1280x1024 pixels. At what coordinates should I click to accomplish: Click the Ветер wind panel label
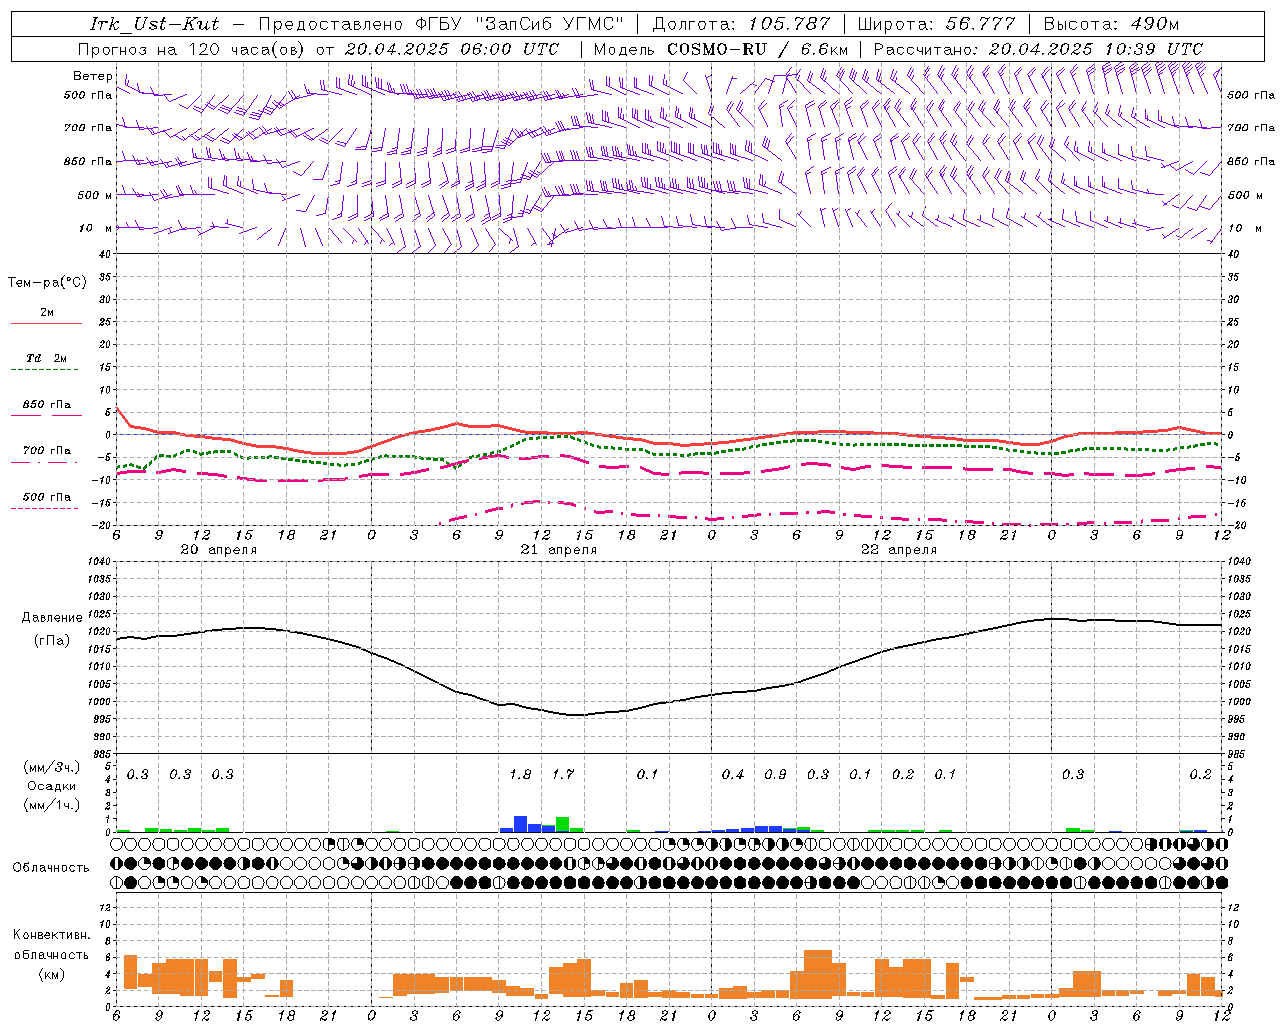[x=93, y=76]
